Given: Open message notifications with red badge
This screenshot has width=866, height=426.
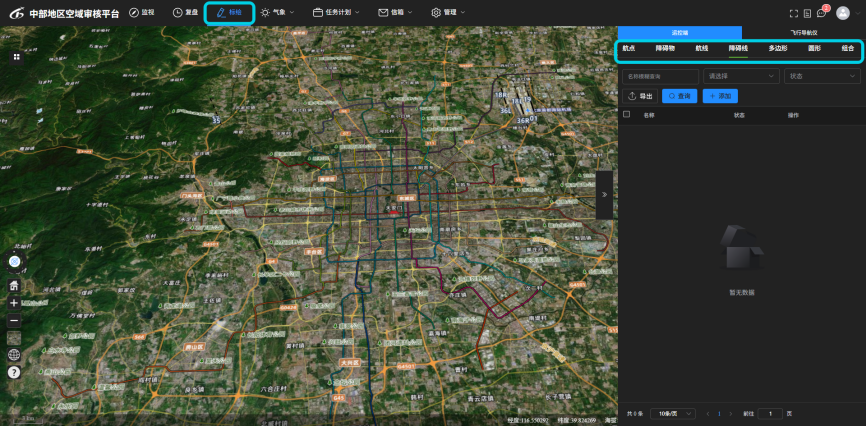Looking at the screenshot, I should 822,12.
